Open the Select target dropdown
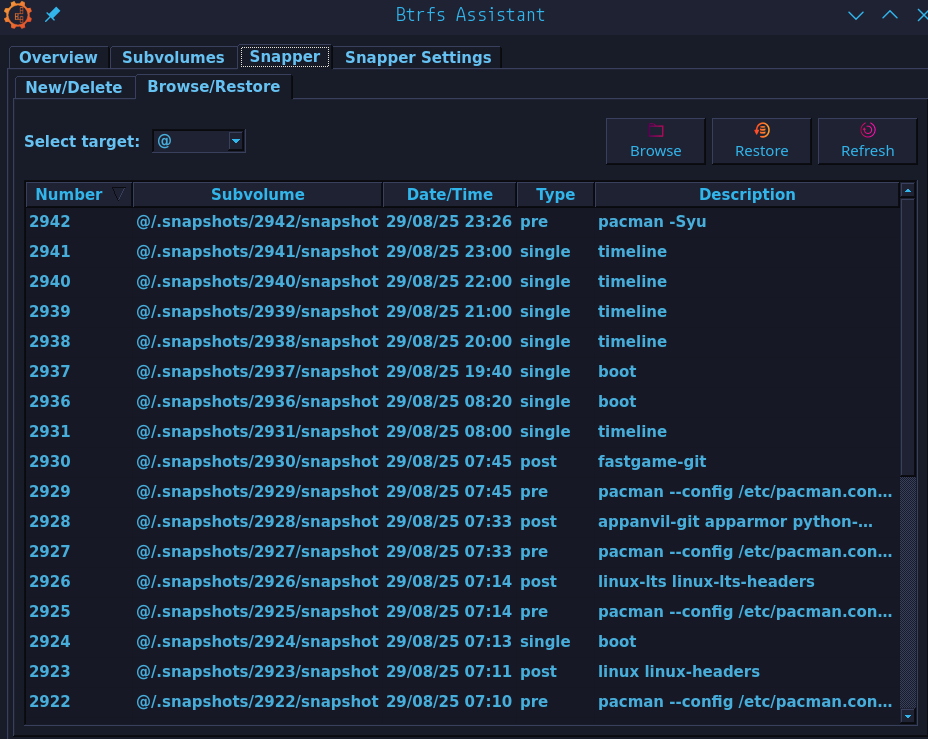The height and width of the screenshot is (739, 928). point(199,141)
